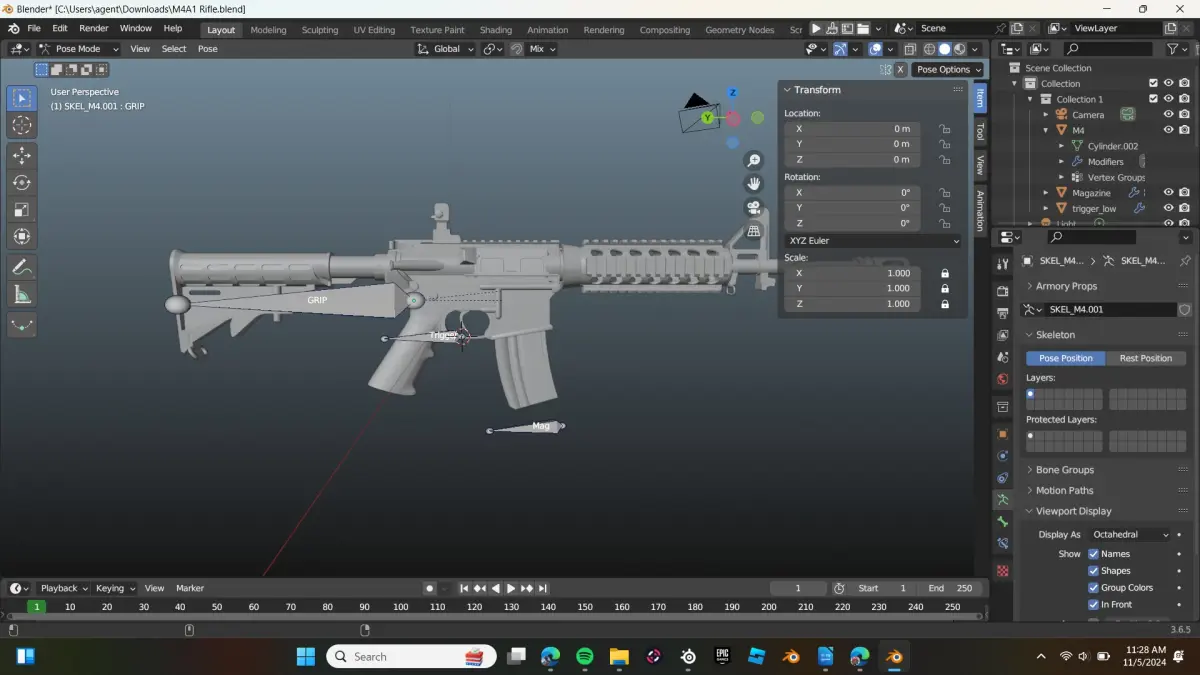Switch to solid viewport shading
The width and height of the screenshot is (1200, 675).
pyautogui.click(x=945, y=49)
